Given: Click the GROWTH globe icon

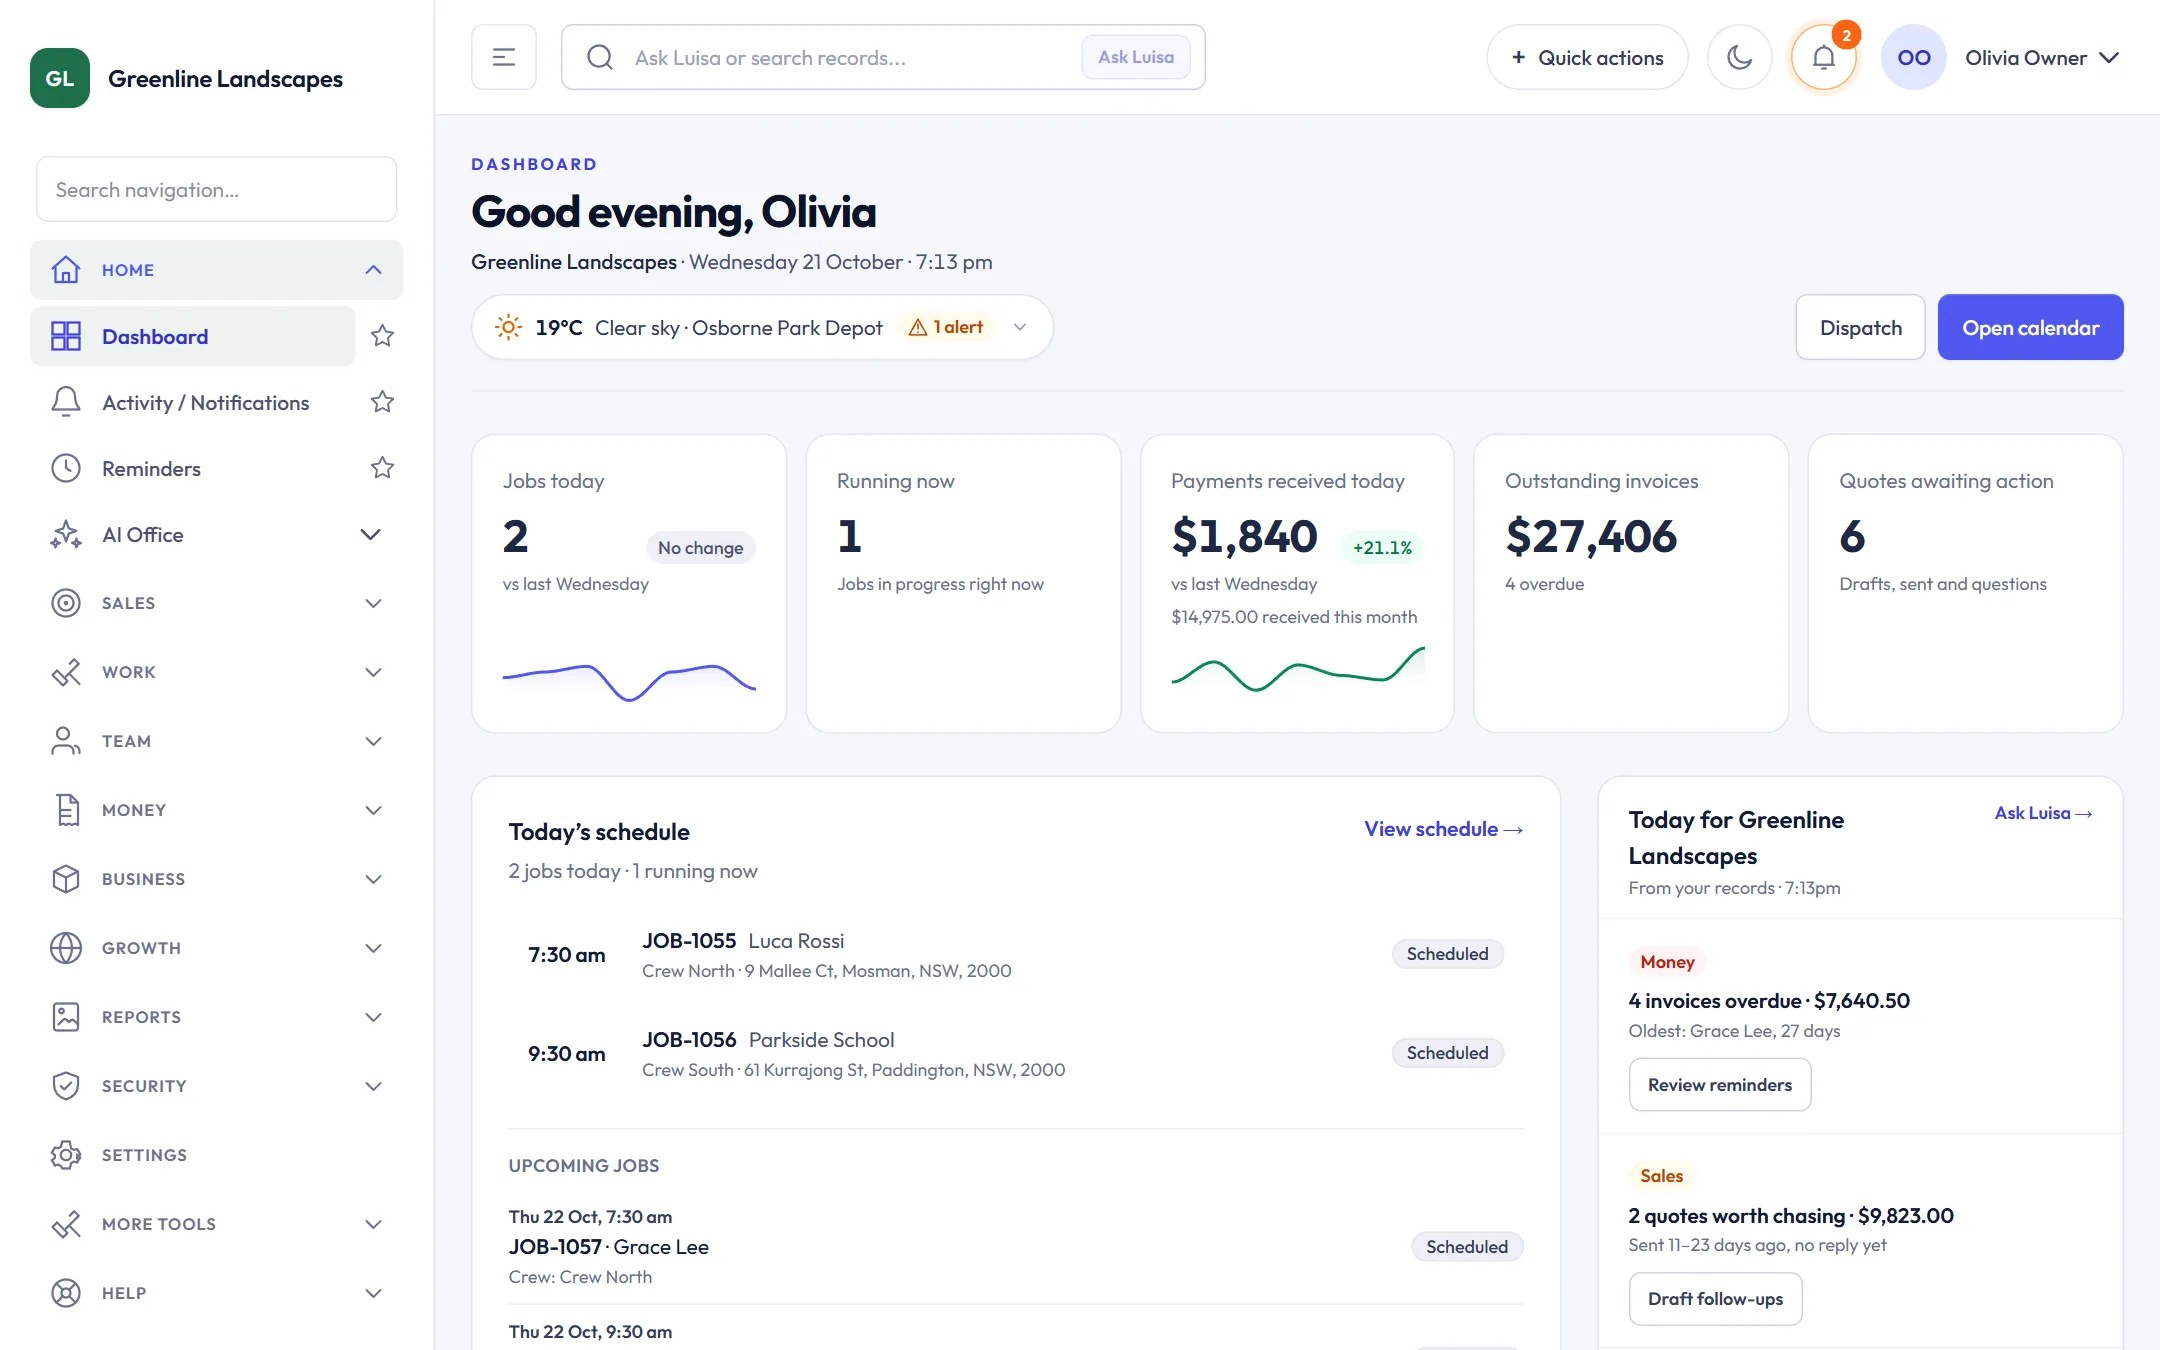Looking at the screenshot, I should point(66,948).
